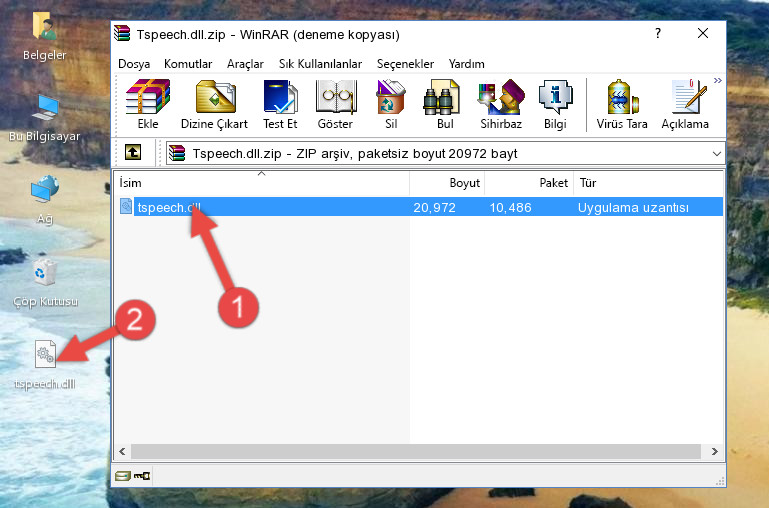Open the Seçenekler menu

point(405,64)
